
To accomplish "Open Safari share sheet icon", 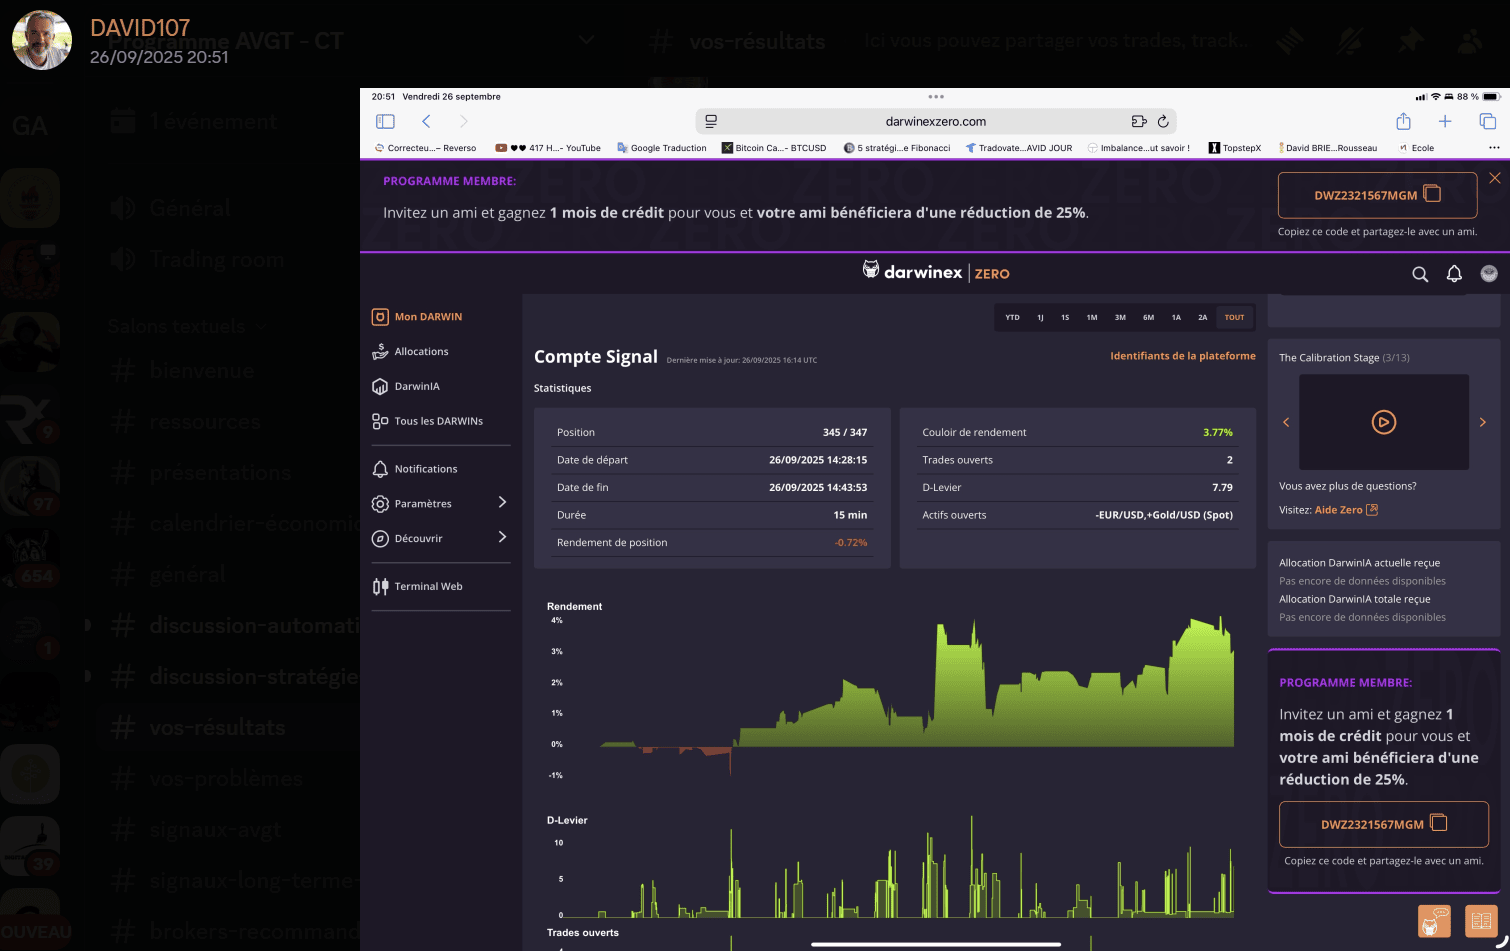I will 1403,121.
